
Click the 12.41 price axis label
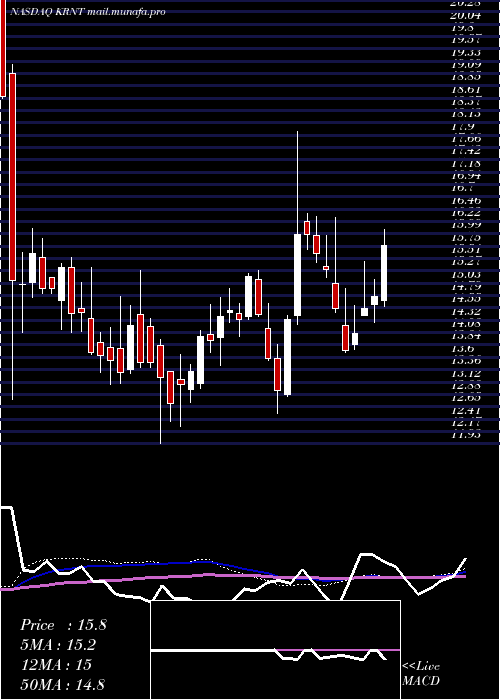point(466,410)
